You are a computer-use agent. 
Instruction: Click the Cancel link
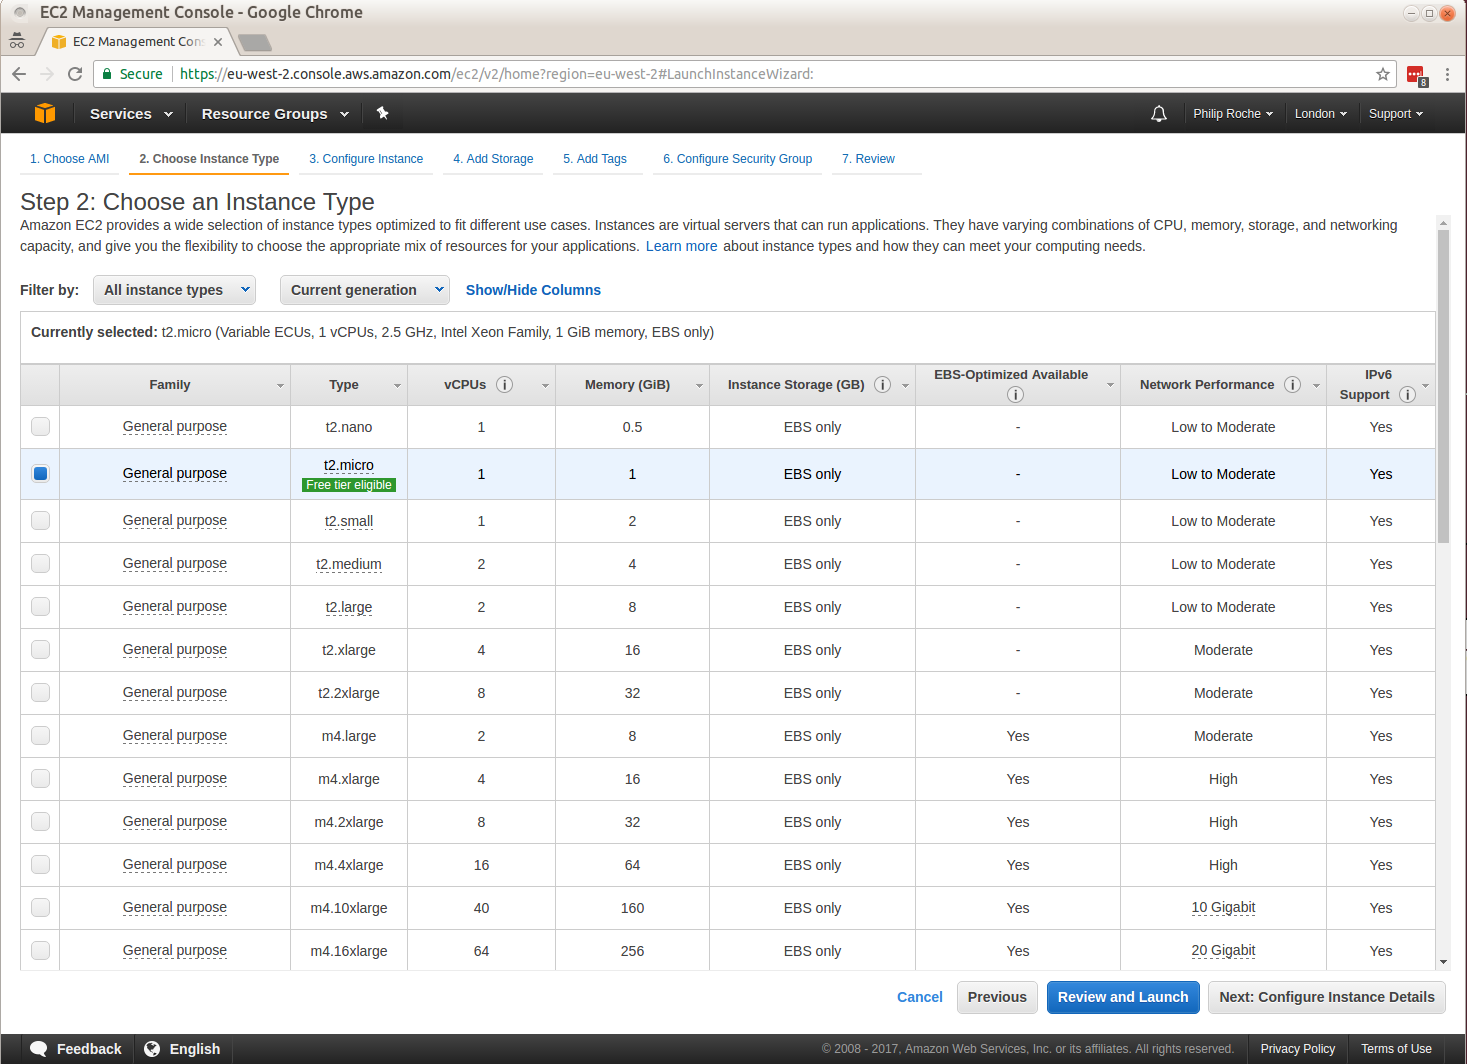point(920,997)
